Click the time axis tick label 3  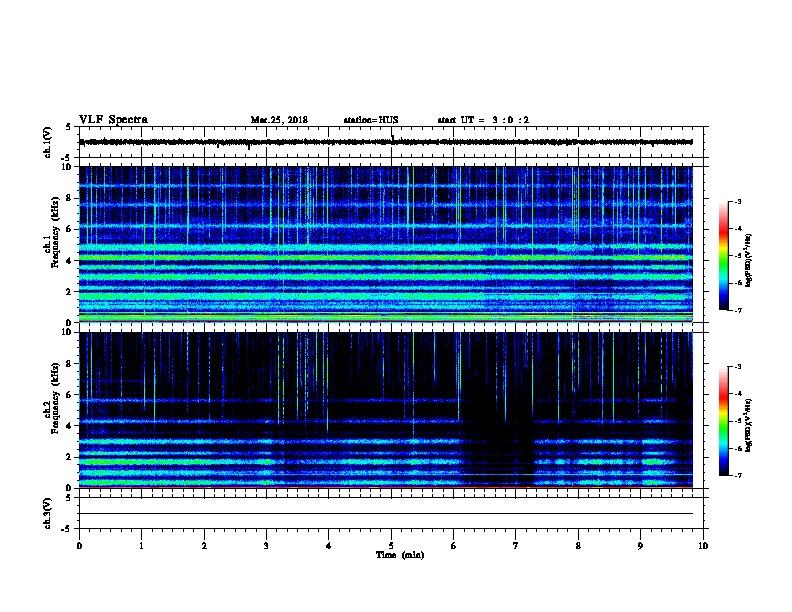point(266,546)
